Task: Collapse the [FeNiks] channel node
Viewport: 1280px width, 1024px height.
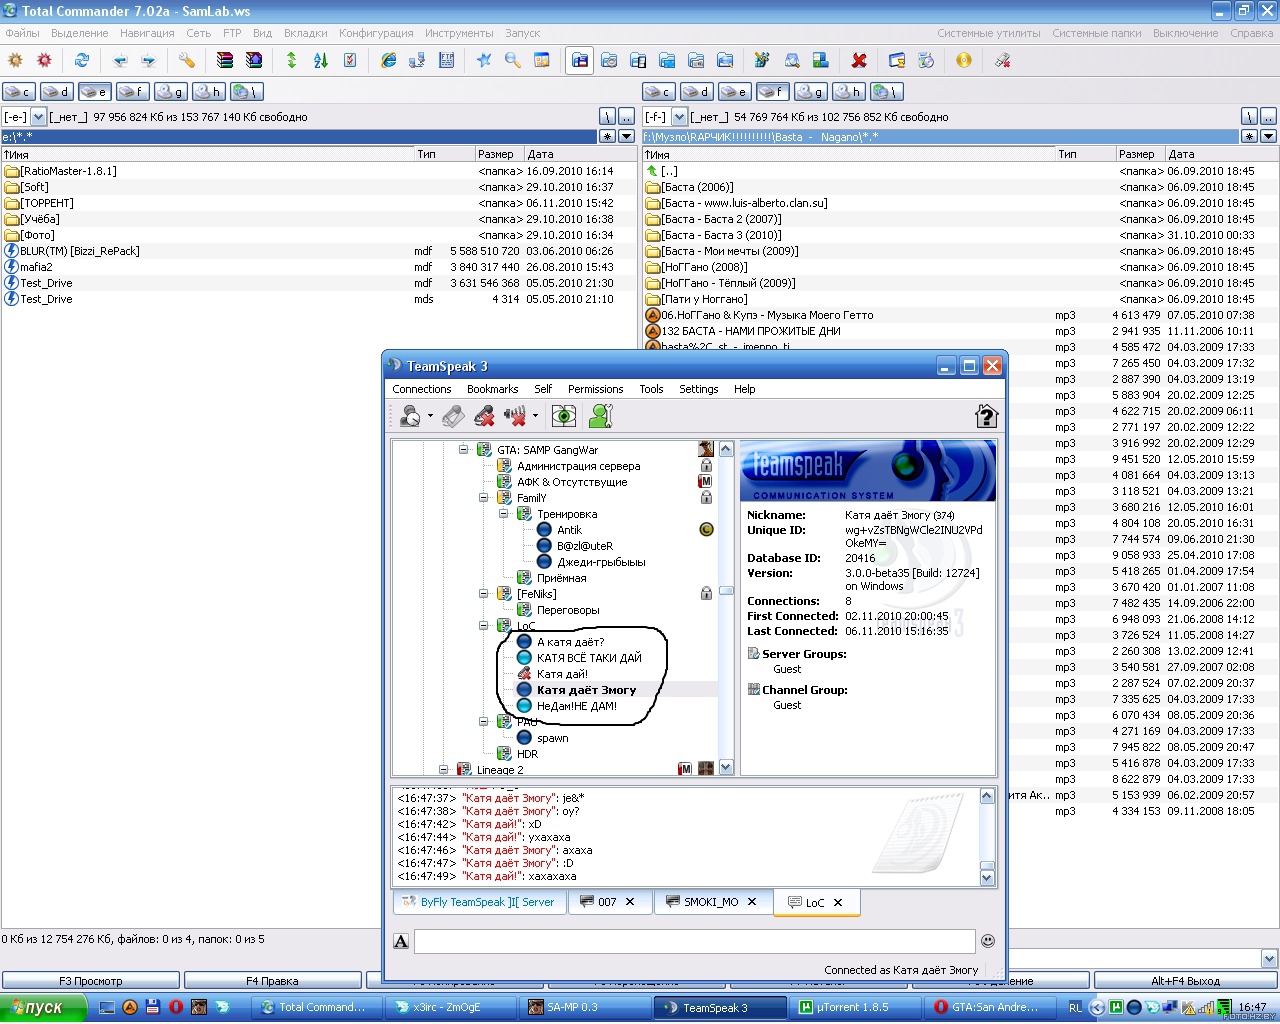Action: (x=483, y=594)
